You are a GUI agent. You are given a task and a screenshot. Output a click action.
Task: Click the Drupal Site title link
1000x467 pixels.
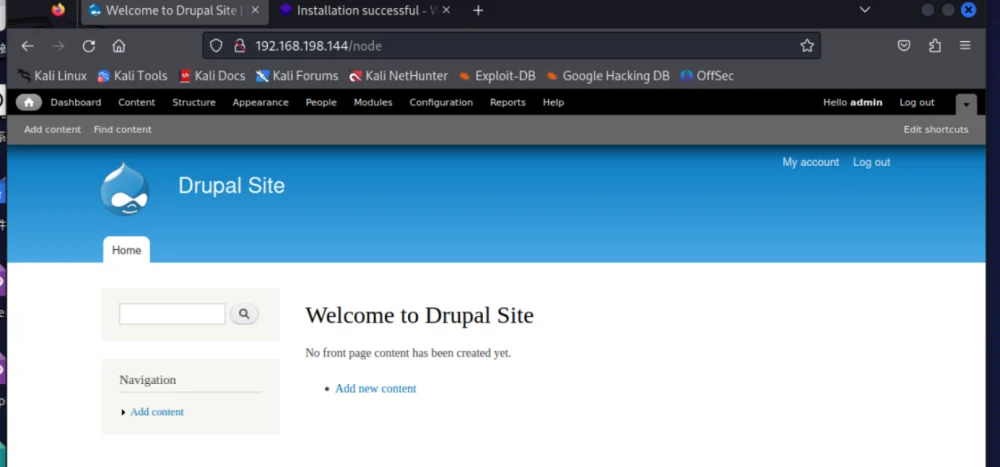pyautogui.click(x=232, y=186)
